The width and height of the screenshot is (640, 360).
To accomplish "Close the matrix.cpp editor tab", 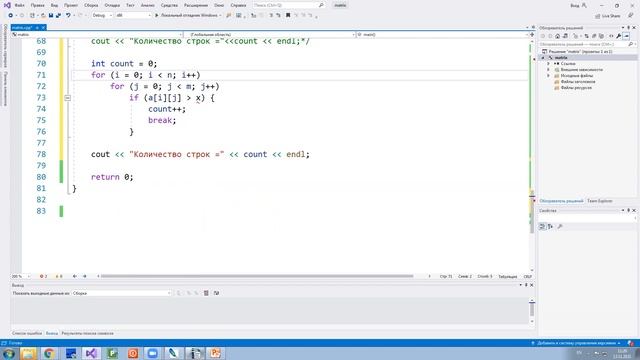I will (x=43, y=28).
